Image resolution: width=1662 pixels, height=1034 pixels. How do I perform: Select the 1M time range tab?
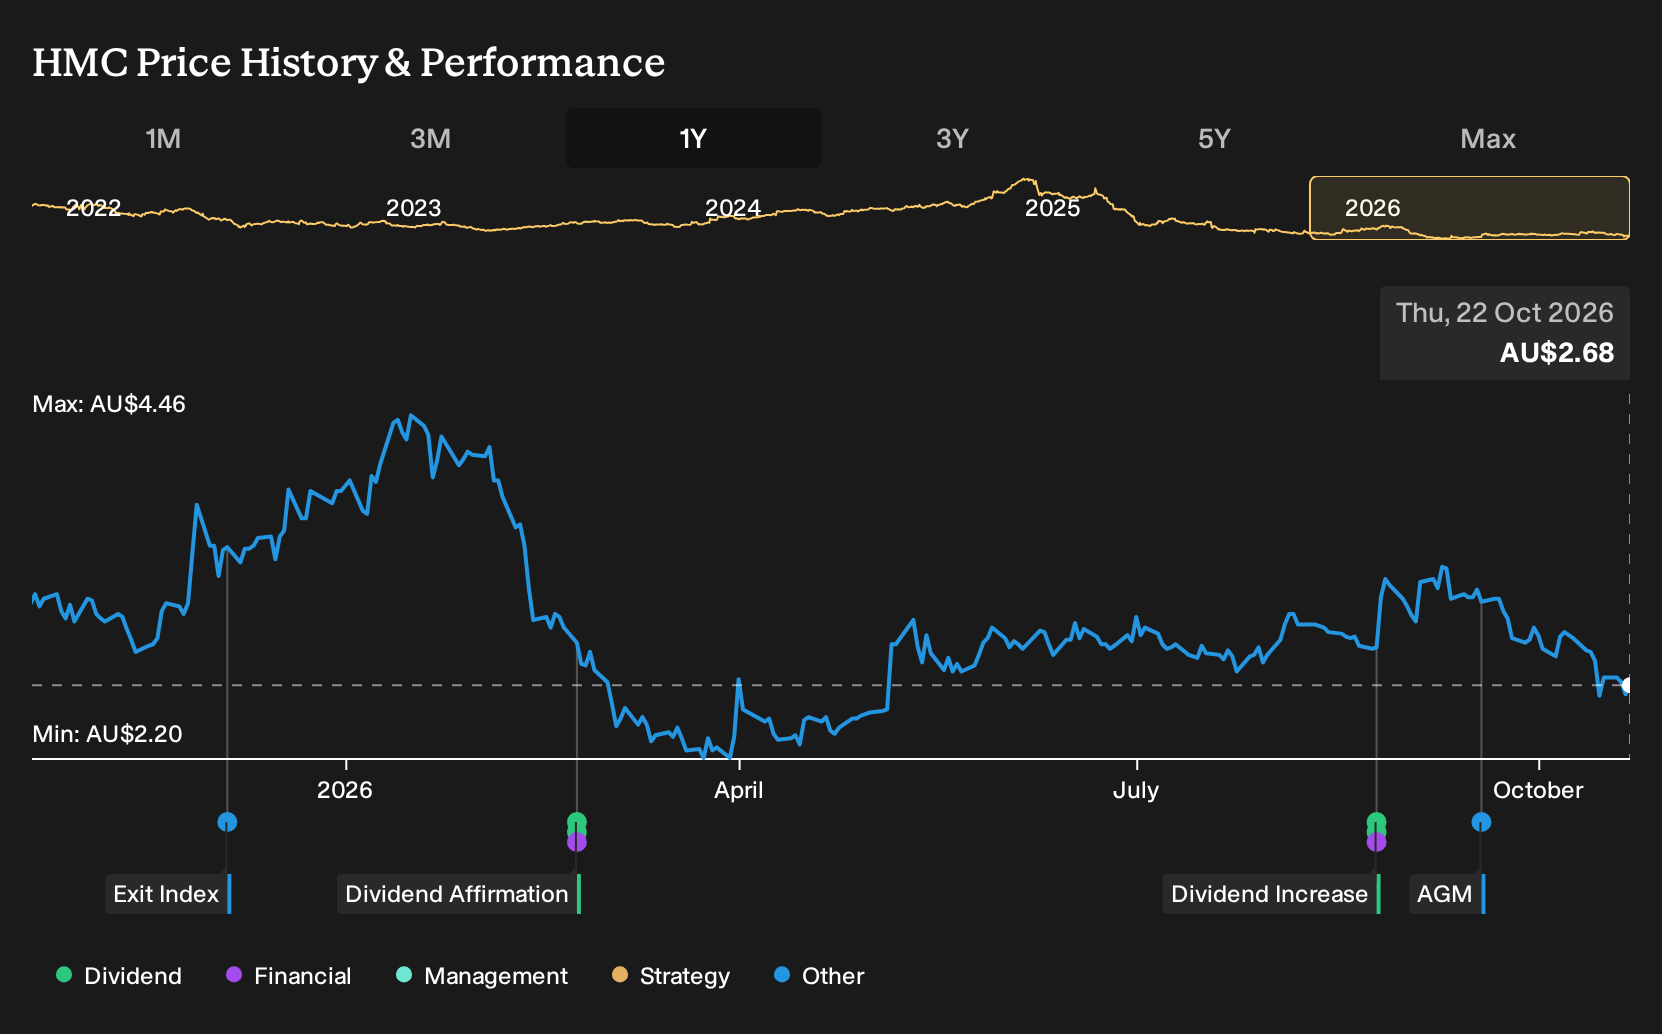point(163,138)
